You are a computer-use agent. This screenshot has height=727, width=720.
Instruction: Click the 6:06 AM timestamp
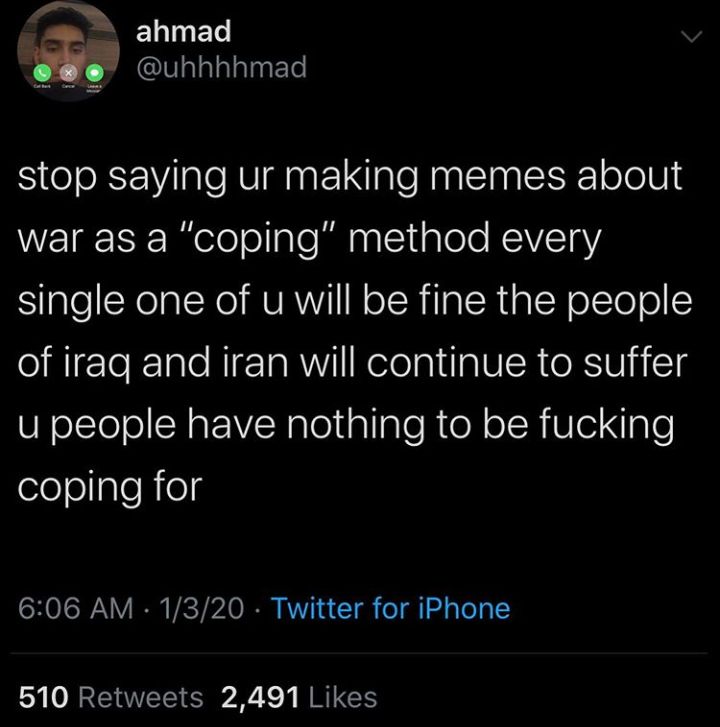[76, 608]
